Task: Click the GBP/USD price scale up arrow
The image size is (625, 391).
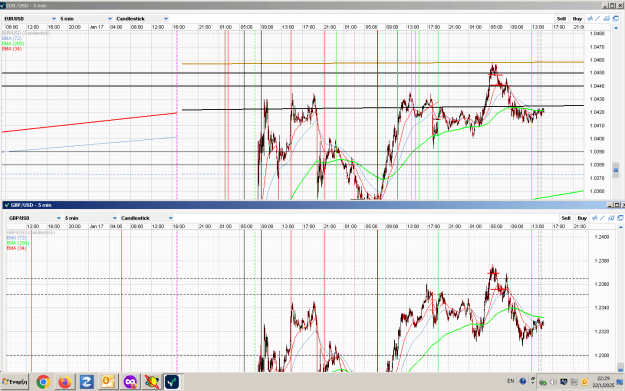Action: (620, 227)
